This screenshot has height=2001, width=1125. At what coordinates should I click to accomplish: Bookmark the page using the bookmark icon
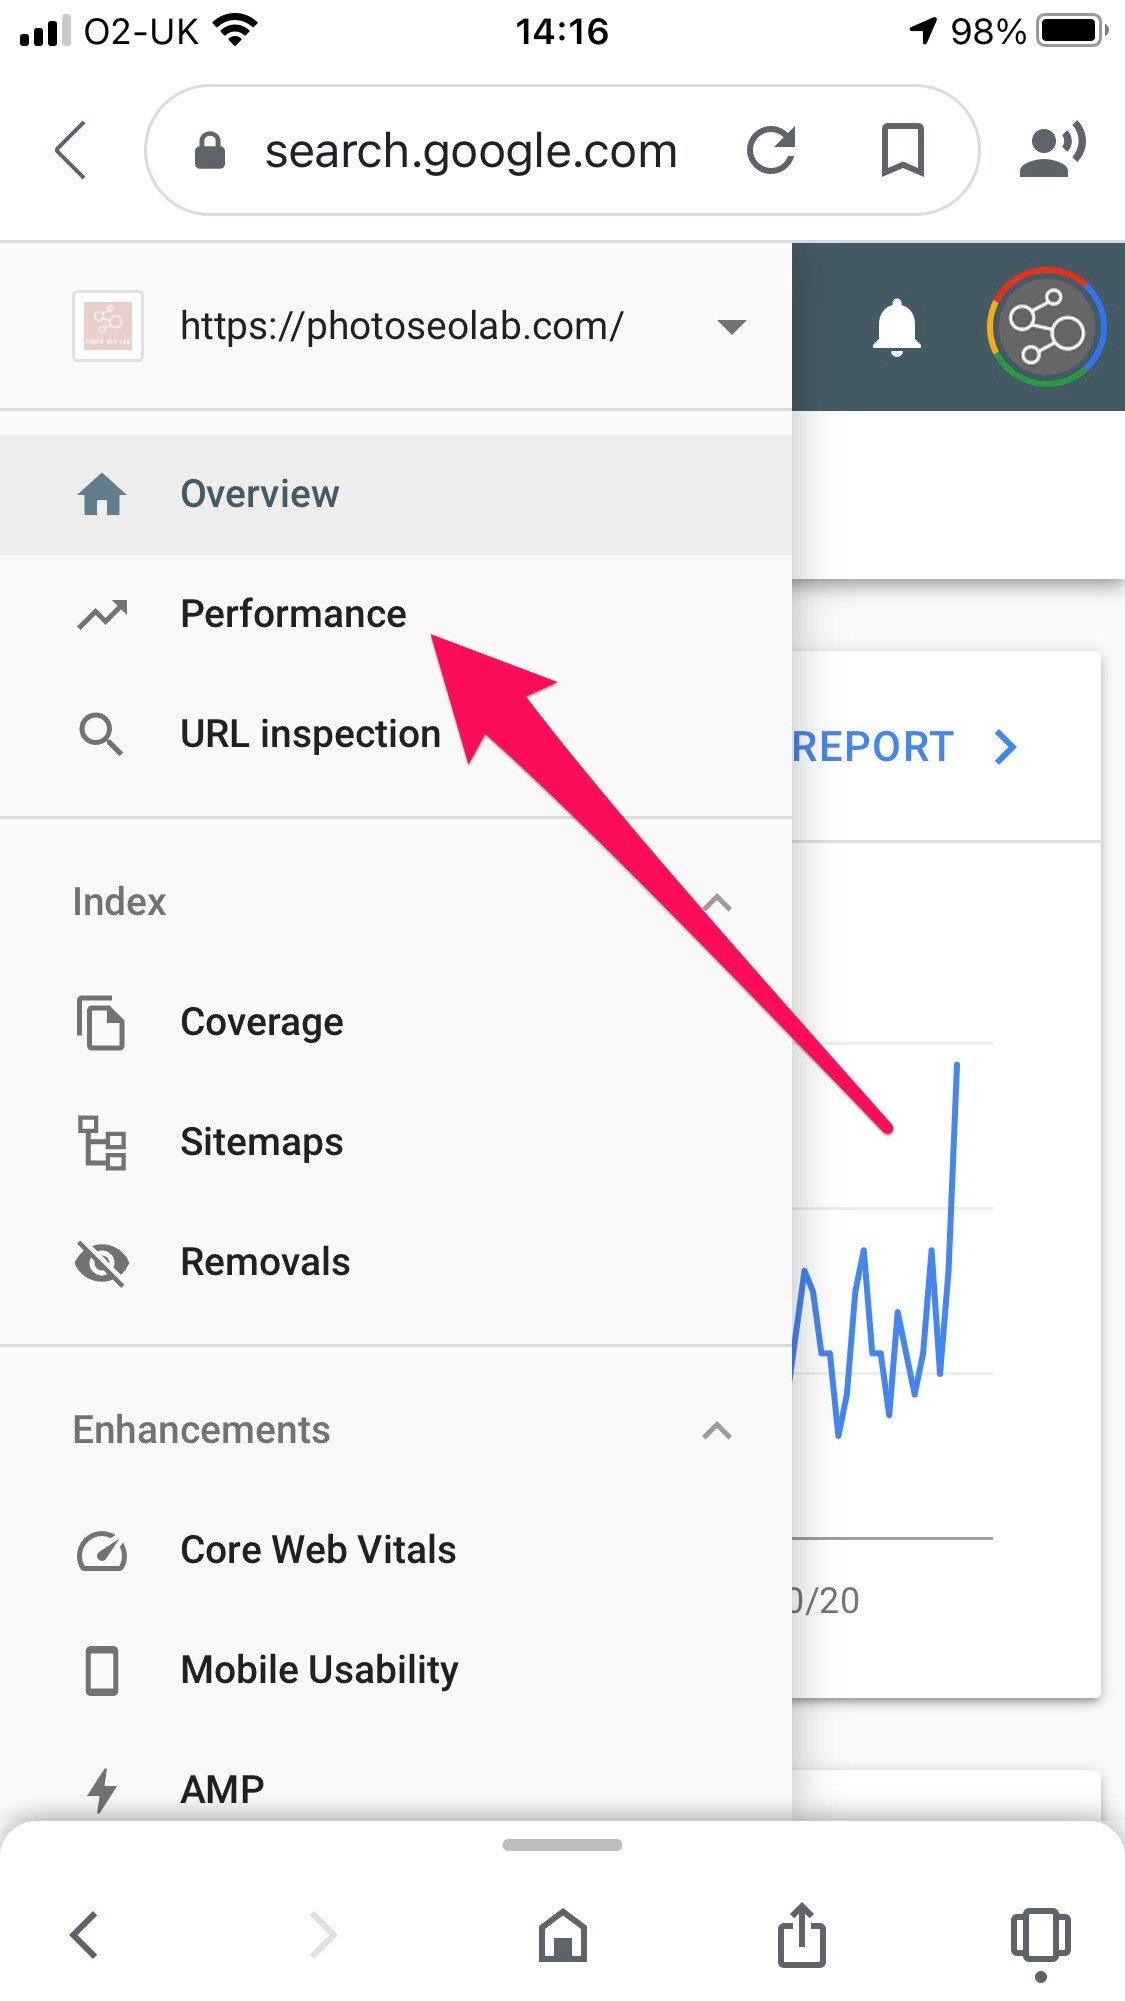pos(902,151)
